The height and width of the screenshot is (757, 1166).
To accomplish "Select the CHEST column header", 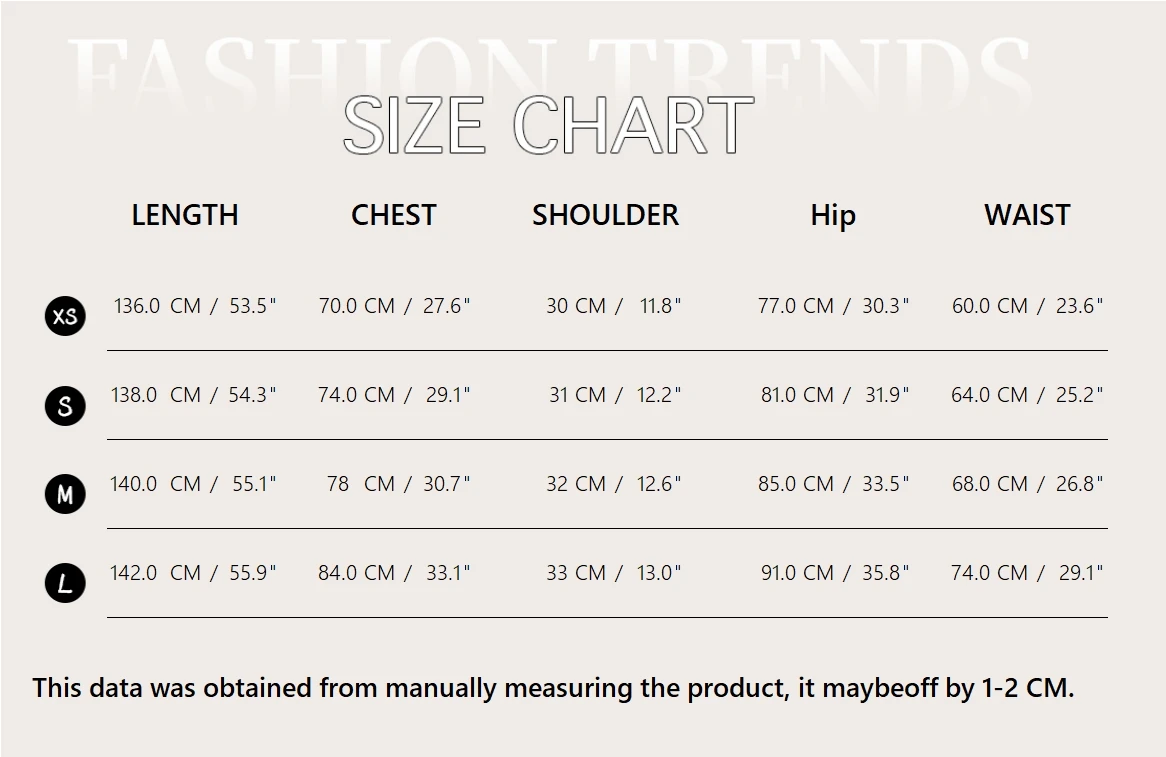I will [x=394, y=215].
